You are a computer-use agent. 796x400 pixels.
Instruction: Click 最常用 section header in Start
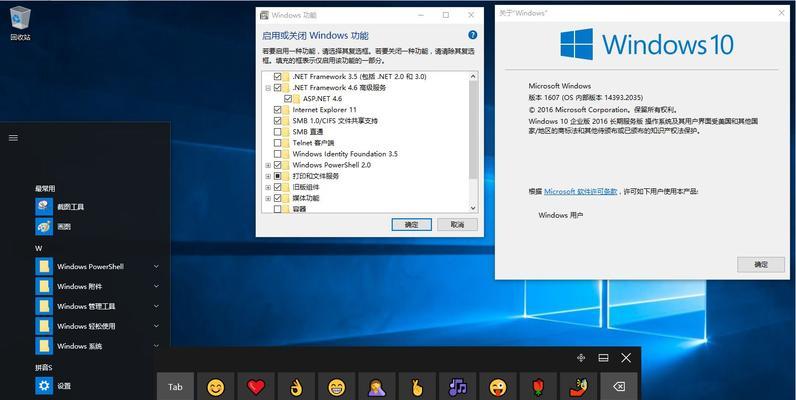coord(45,188)
